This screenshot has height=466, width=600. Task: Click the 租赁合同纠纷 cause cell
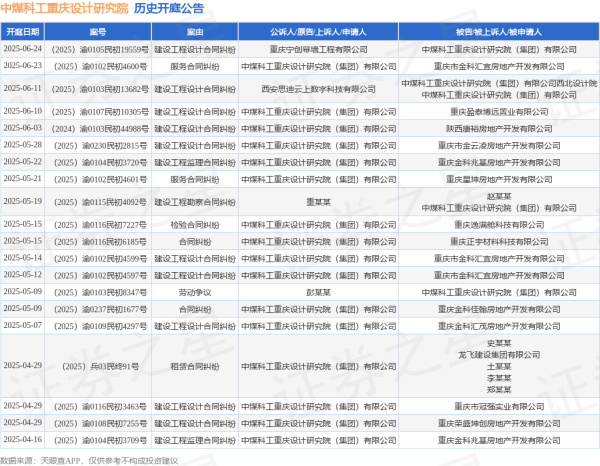pyautogui.click(x=195, y=367)
